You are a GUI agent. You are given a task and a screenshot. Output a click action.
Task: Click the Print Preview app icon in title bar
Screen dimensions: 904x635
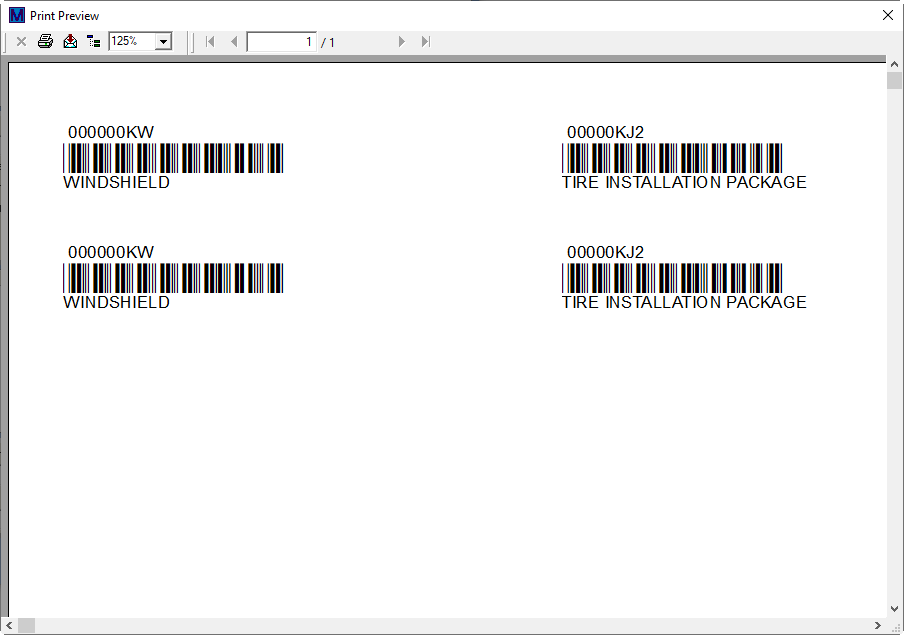tap(16, 15)
